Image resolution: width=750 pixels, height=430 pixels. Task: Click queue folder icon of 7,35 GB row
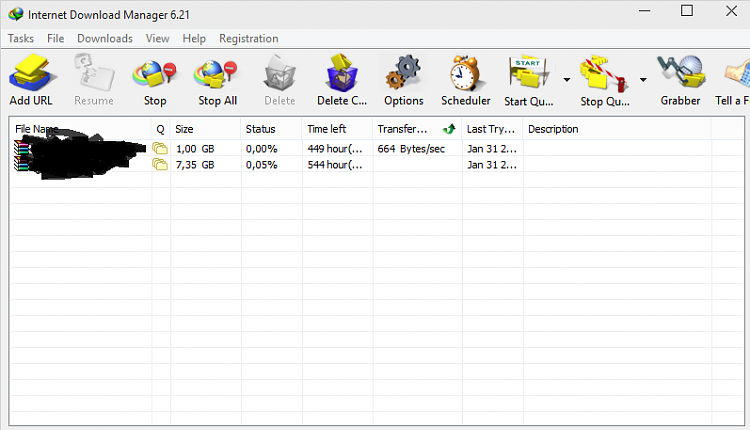point(160,165)
